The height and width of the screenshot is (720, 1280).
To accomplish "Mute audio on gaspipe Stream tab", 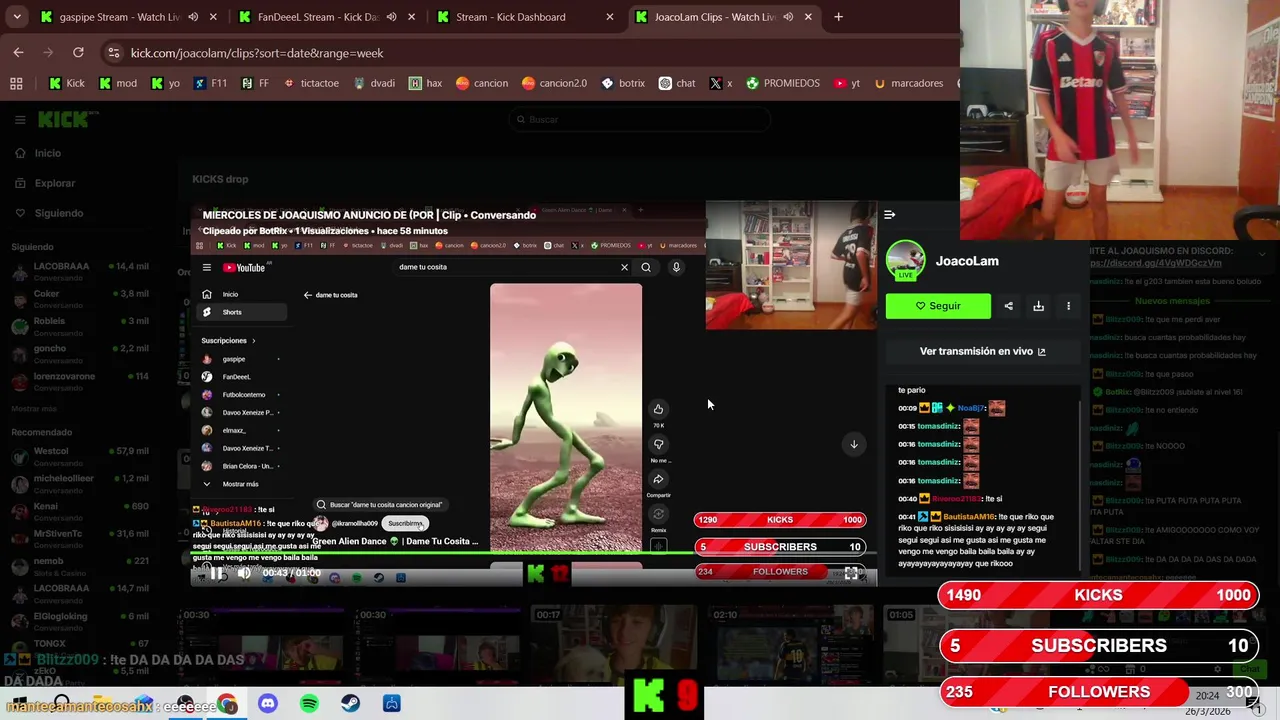I will pyautogui.click(x=192, y=17).
